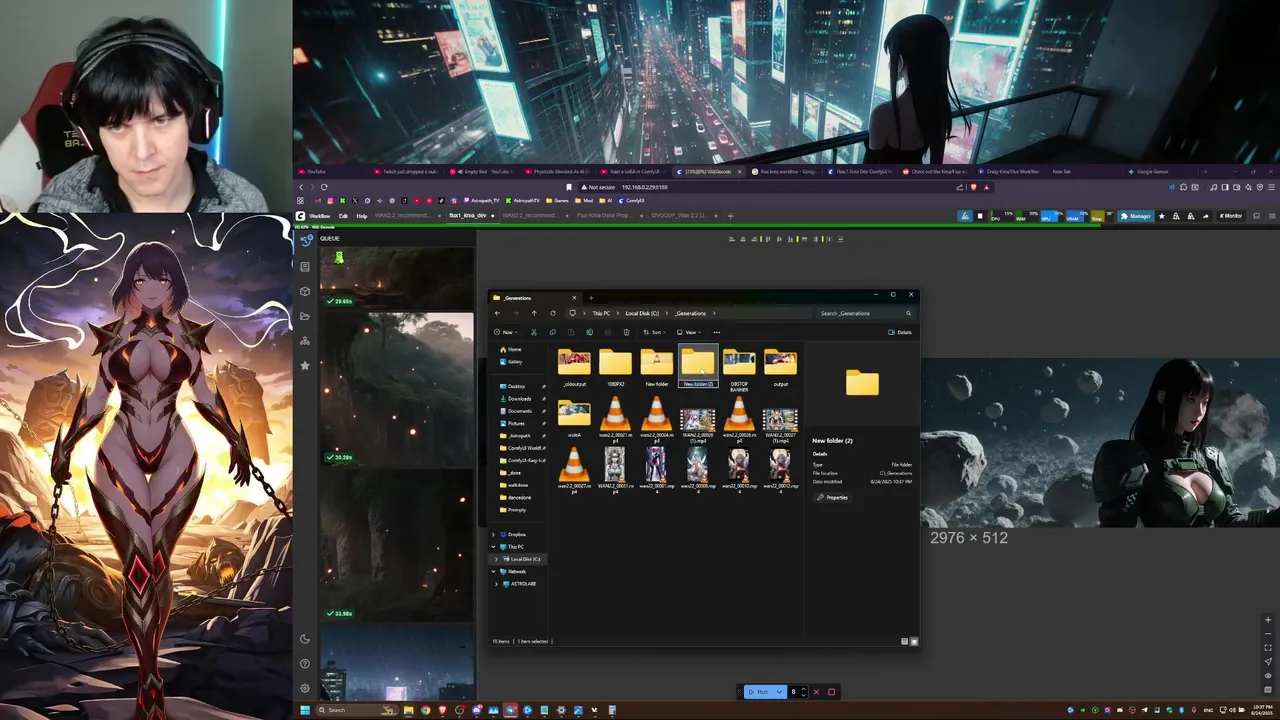The image size is (1280, 720).
Task: Collapse the This PC tree node
Action: pos(493,547)
